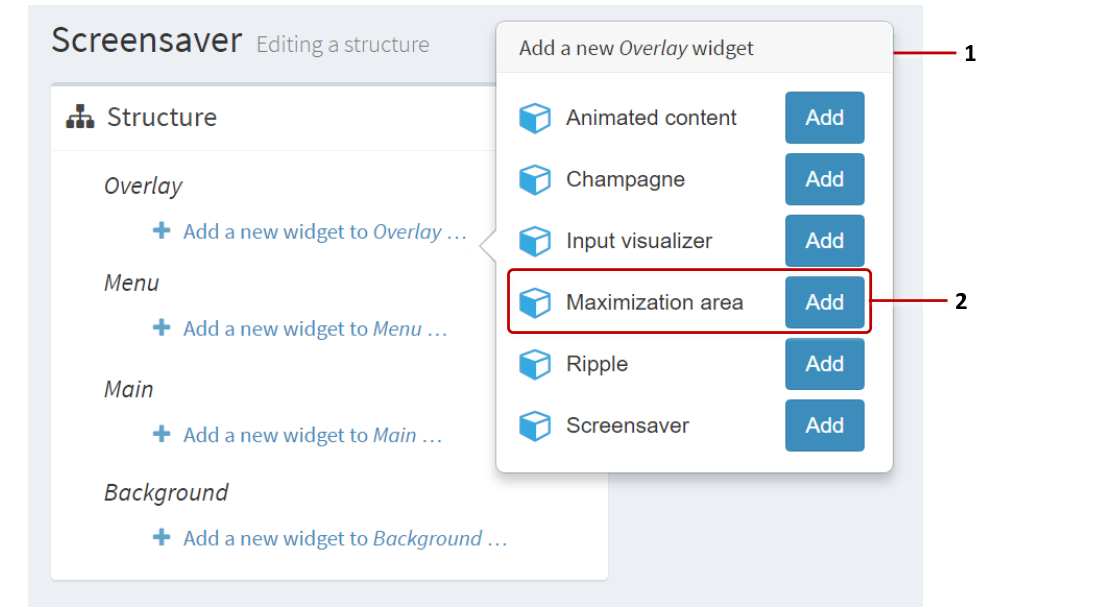Screen dimensions: 1103x612
Task: Add the Maximization area widget
Action: [x=824, y=302]
